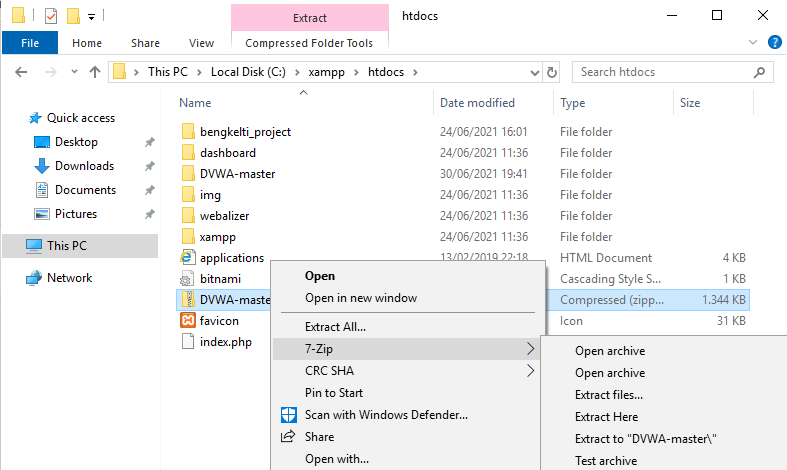Click the Properties quick access toolbar icon

tap(51, 16)
